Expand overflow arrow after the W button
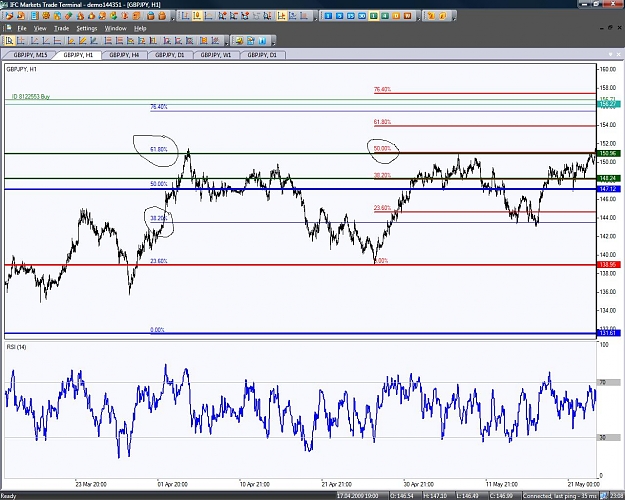 [419, 18]
